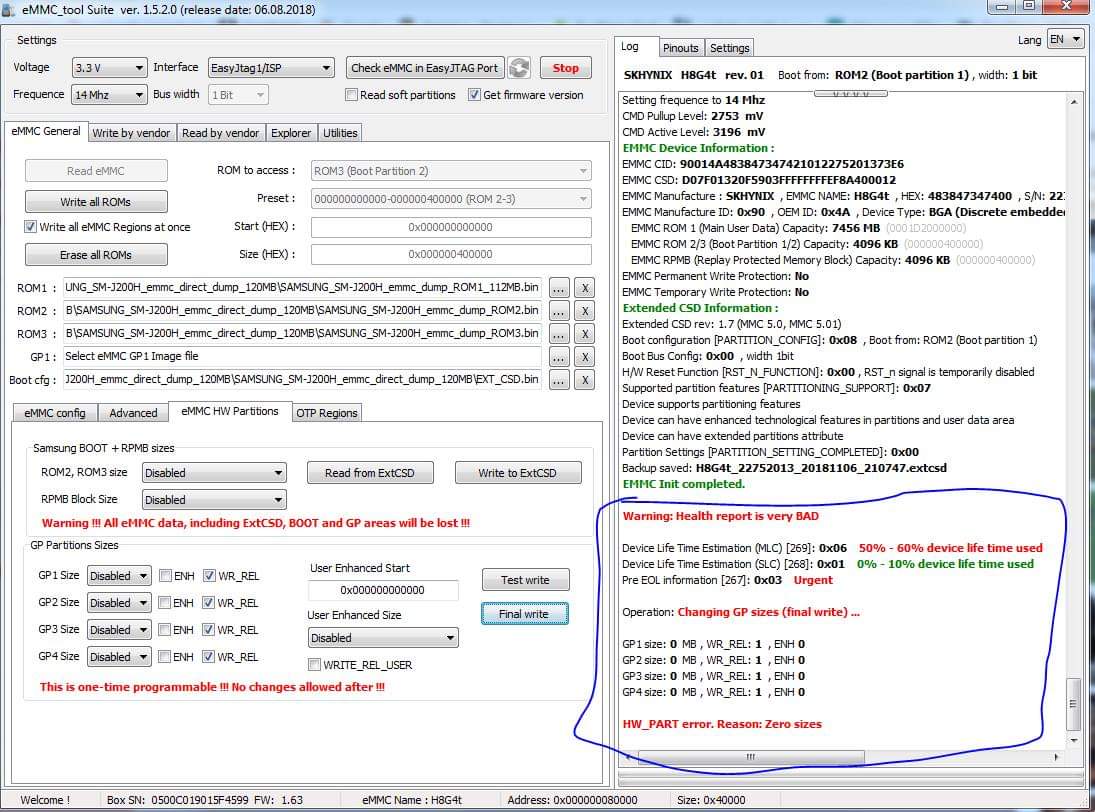Browse for GP1 image file
Image resolution: width=1095 pixels, height=812 pixels.
point(559,357)
